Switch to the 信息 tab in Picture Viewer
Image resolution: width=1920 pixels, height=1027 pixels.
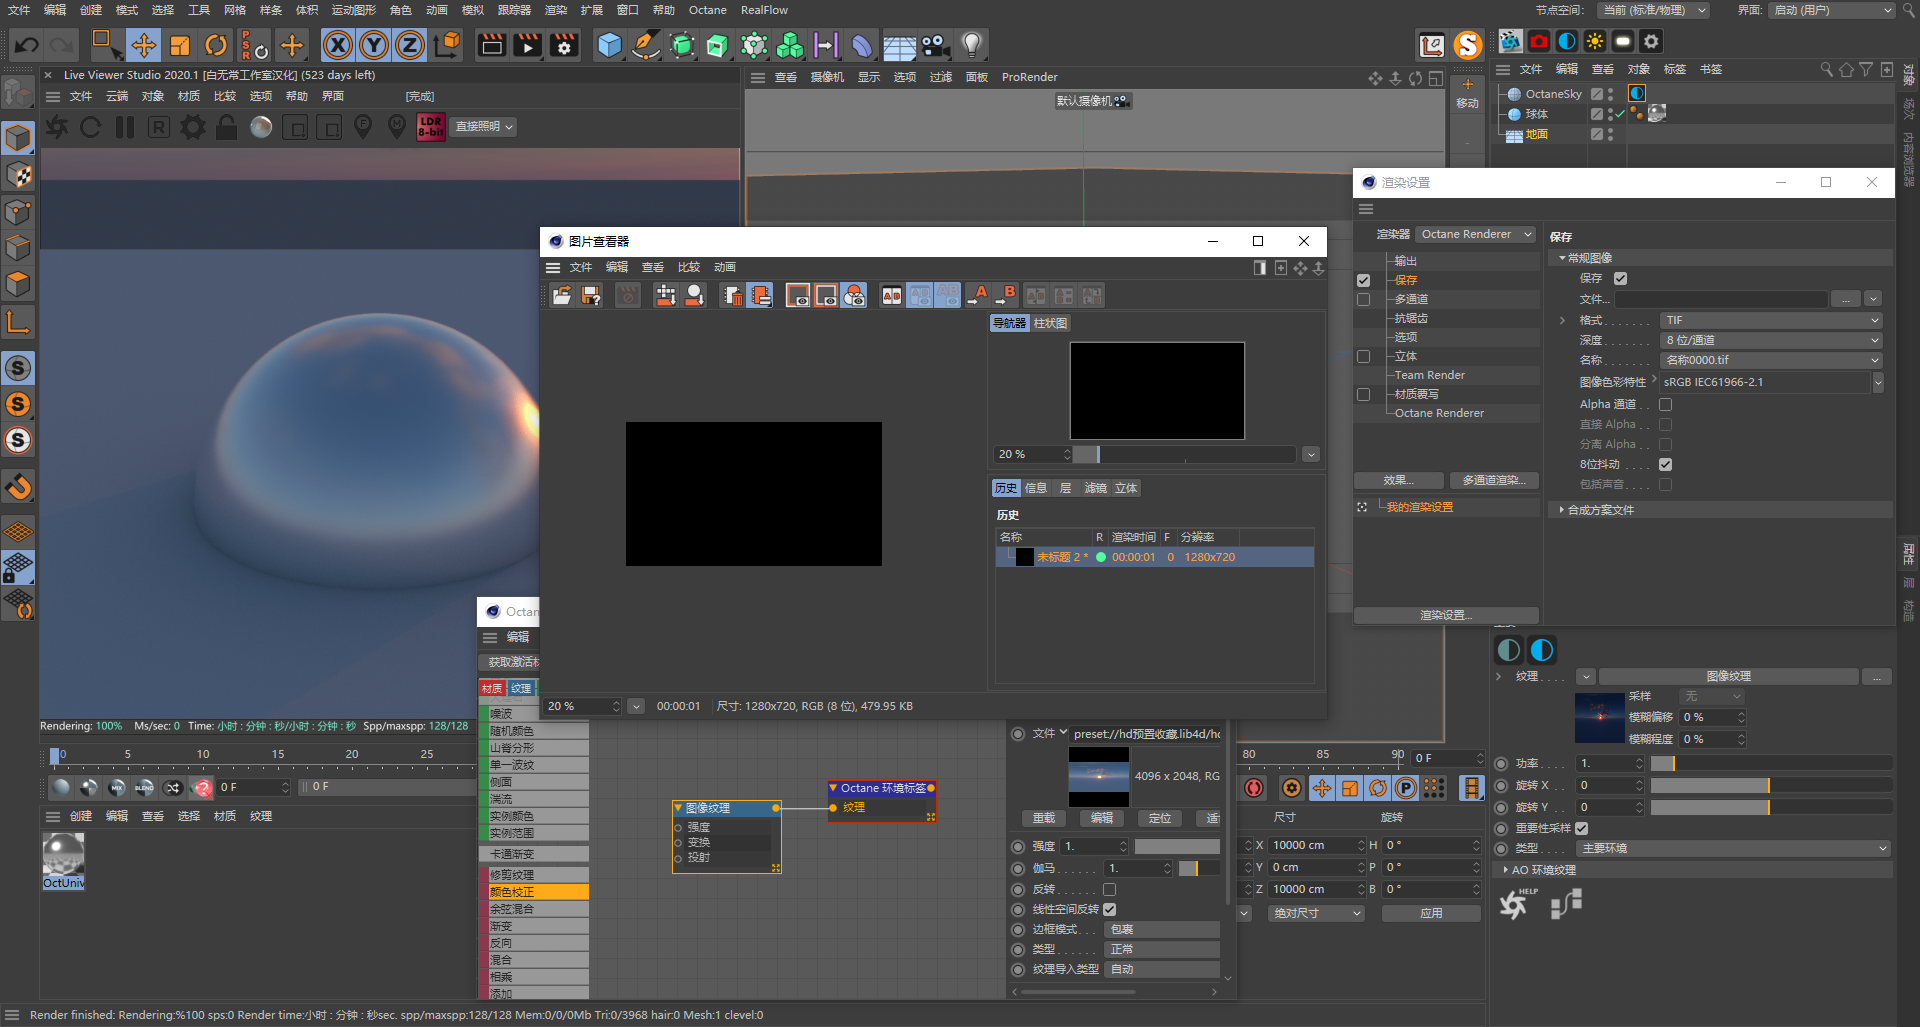pos(1036,488)
